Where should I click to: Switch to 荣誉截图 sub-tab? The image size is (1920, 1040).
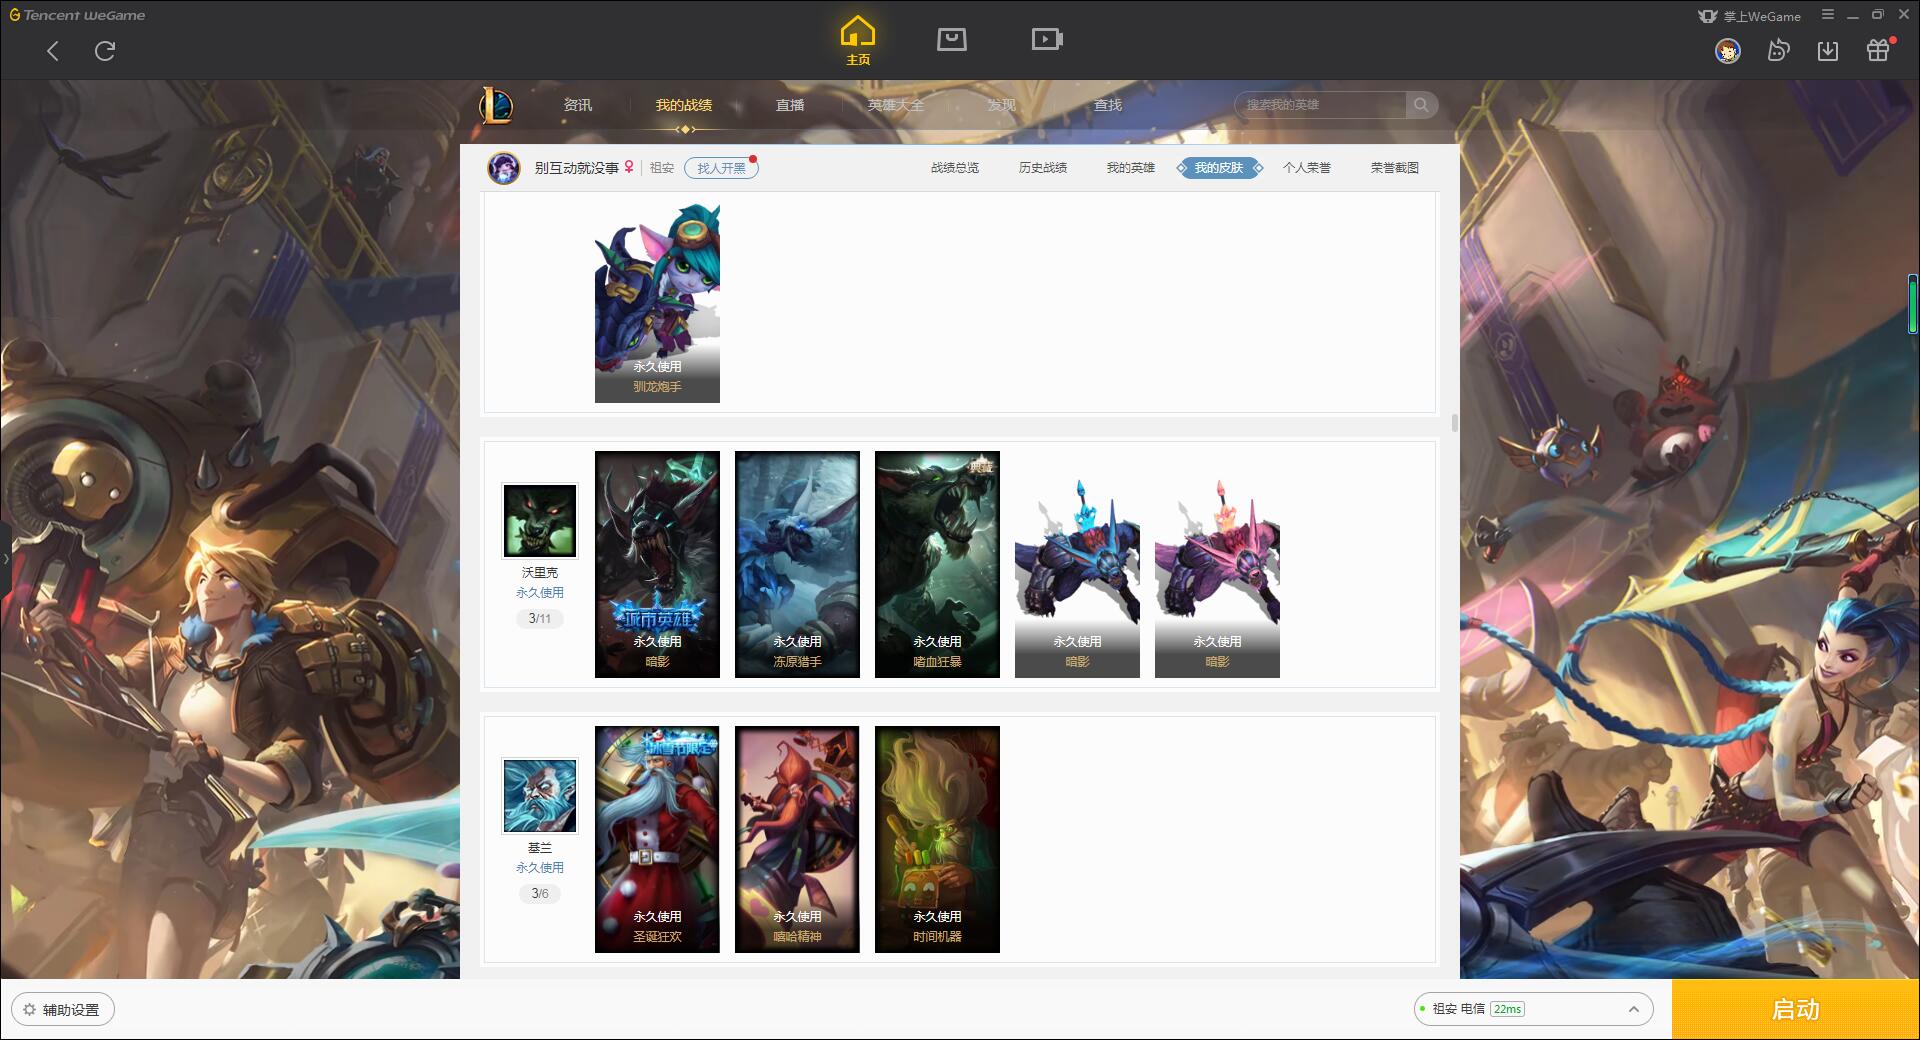click(x=1395, y=168)
